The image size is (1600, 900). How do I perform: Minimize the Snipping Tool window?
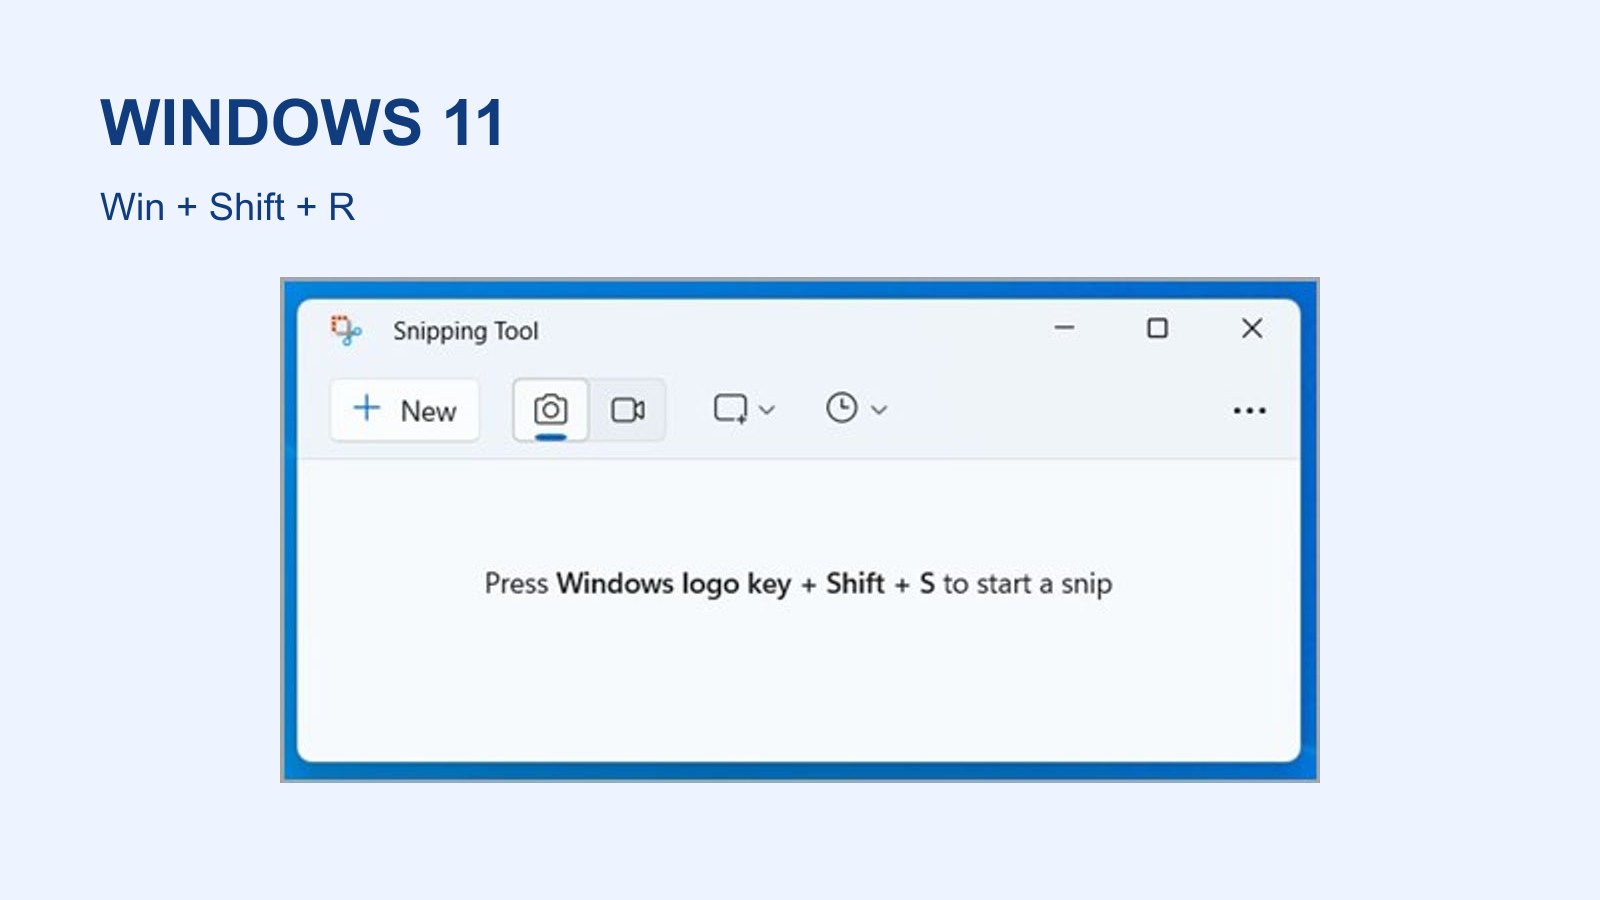(x=1064, y=328)
